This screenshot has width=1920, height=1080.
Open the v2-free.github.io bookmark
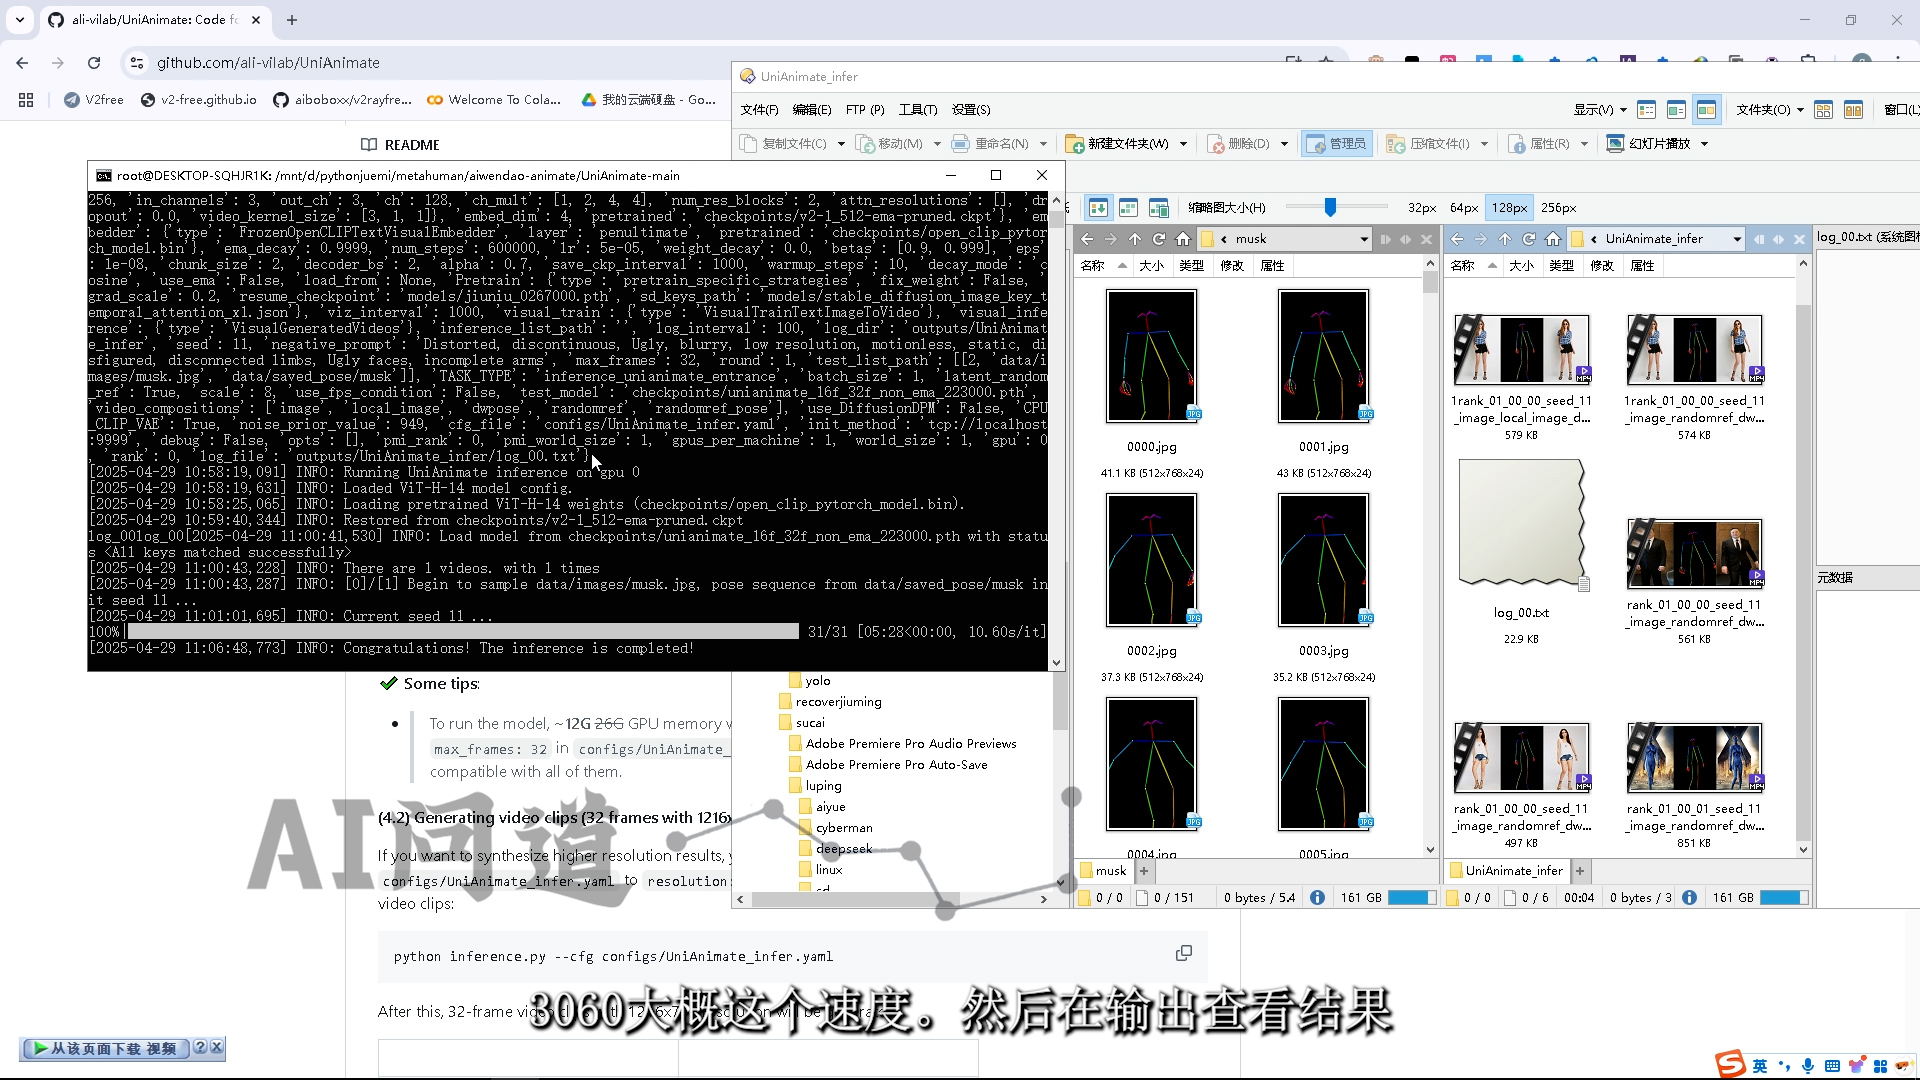pos(199,100)
